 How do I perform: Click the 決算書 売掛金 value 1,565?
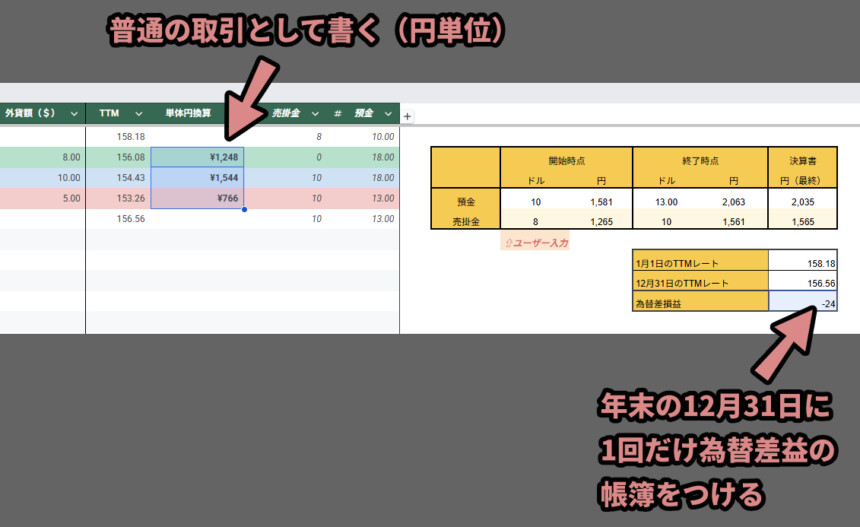(x=801, y=221)
